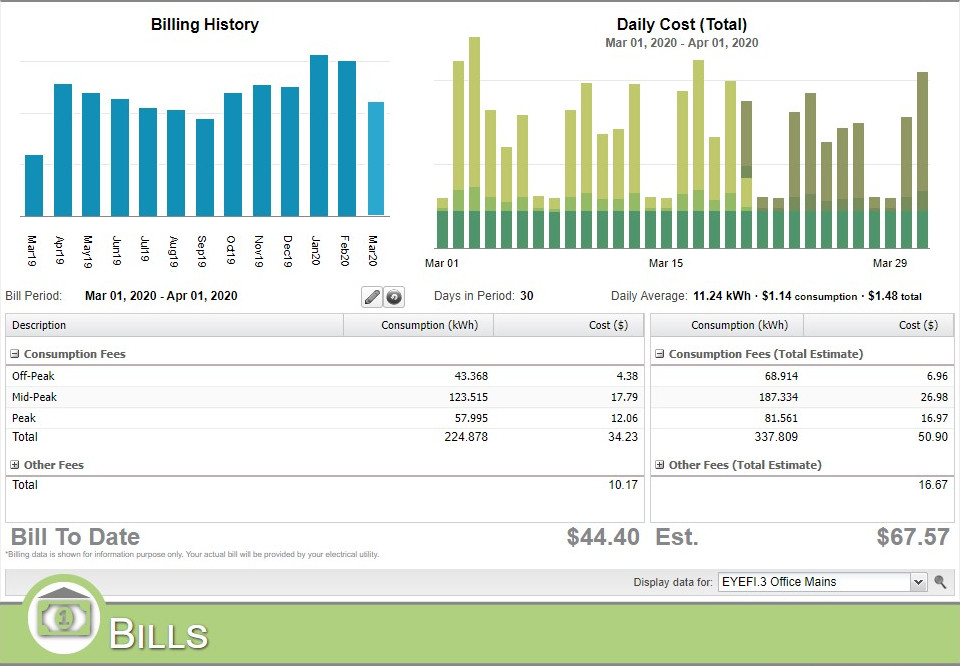
Task: Click the last daily cost bar on the right
Action: 922,160
